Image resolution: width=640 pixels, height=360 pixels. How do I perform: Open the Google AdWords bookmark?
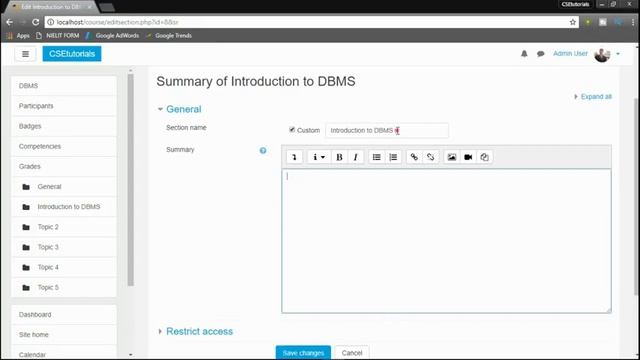[112, 36]
